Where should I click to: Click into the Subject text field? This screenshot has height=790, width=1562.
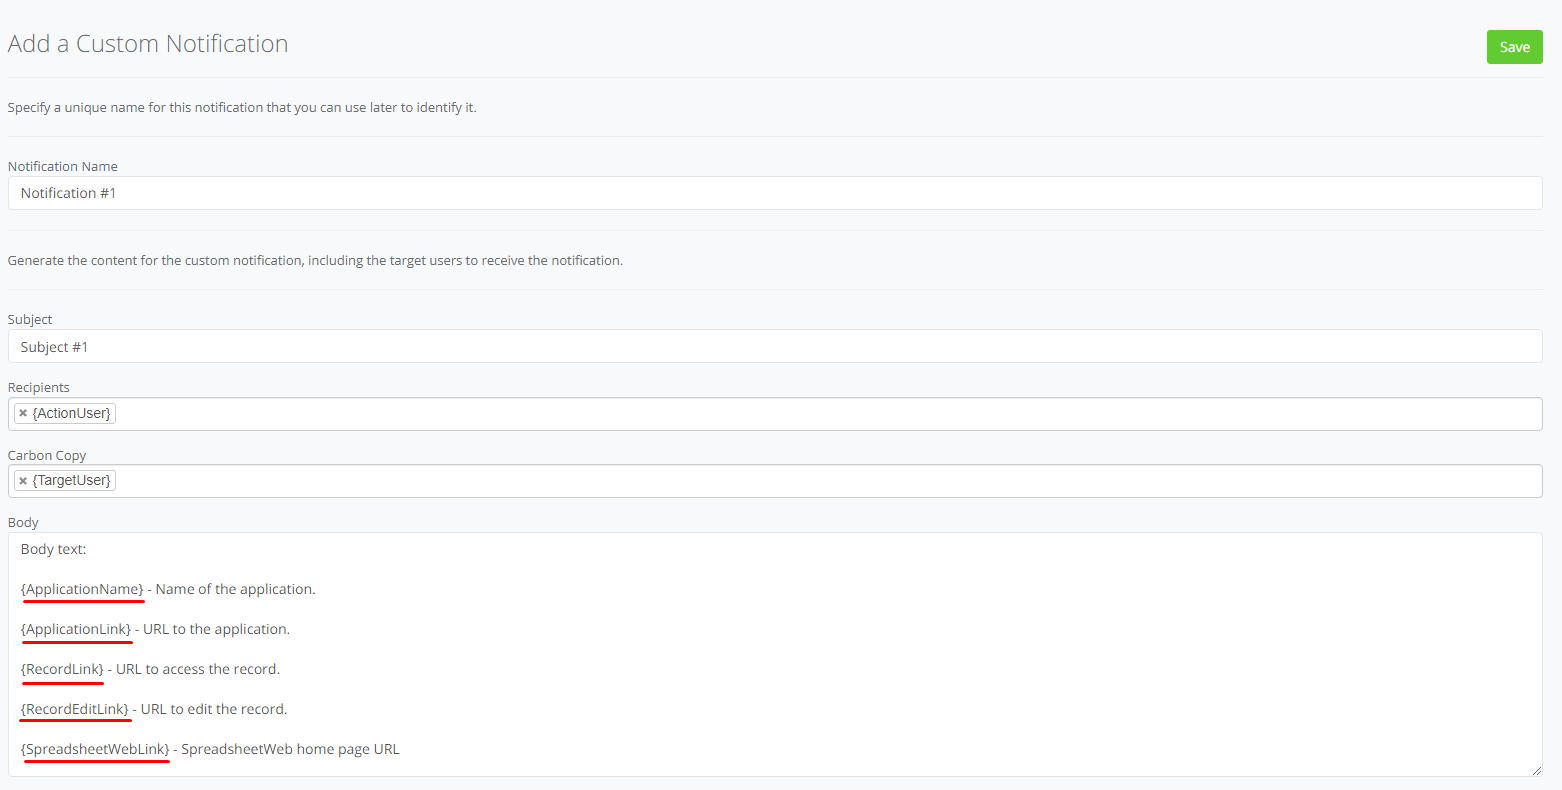[775, 347]
